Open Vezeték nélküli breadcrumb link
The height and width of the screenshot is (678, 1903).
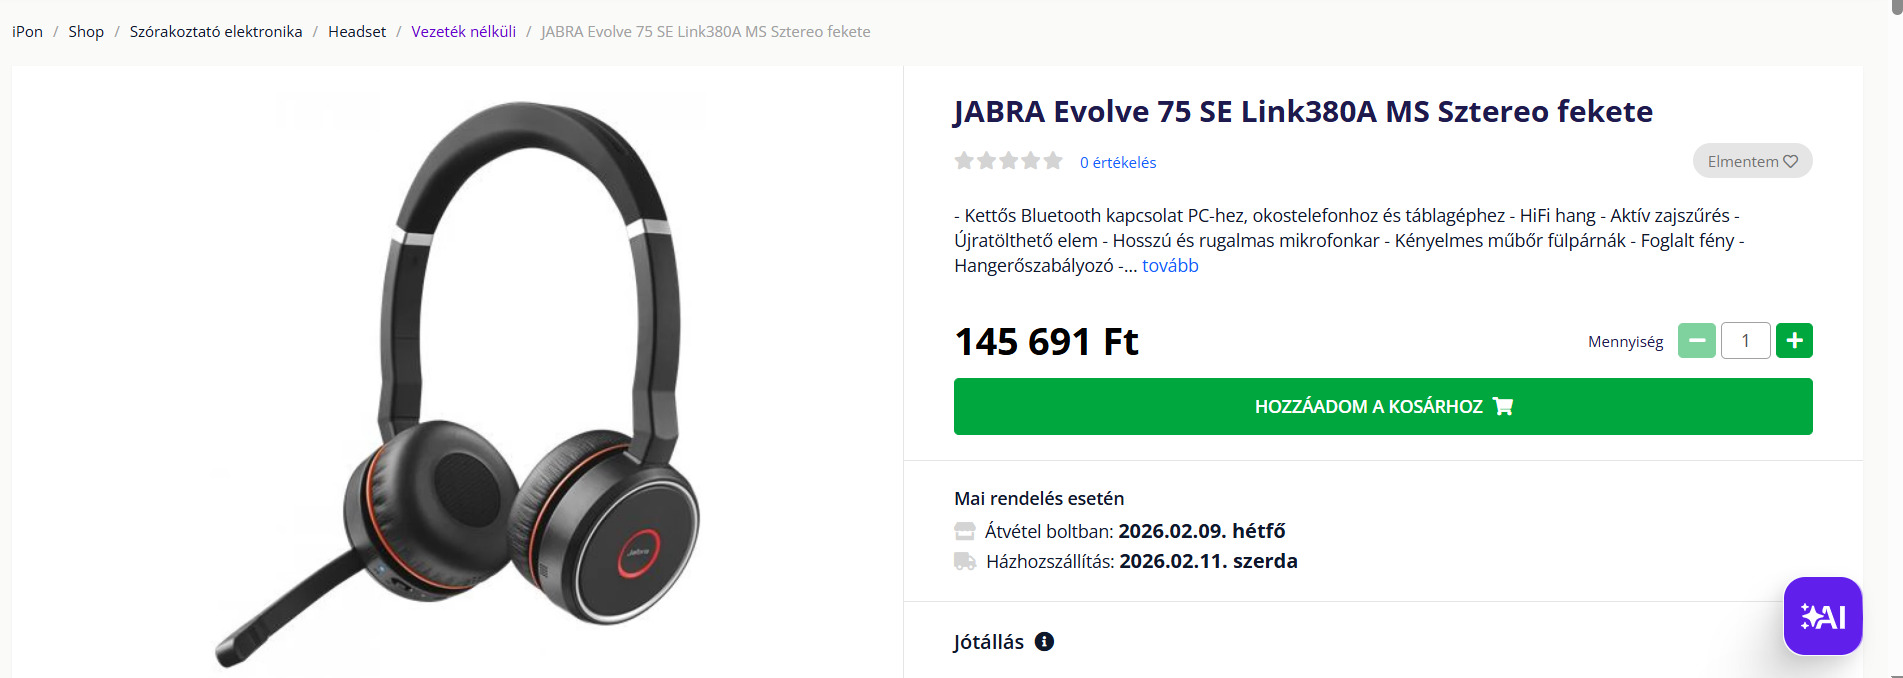tap(464, 32)
